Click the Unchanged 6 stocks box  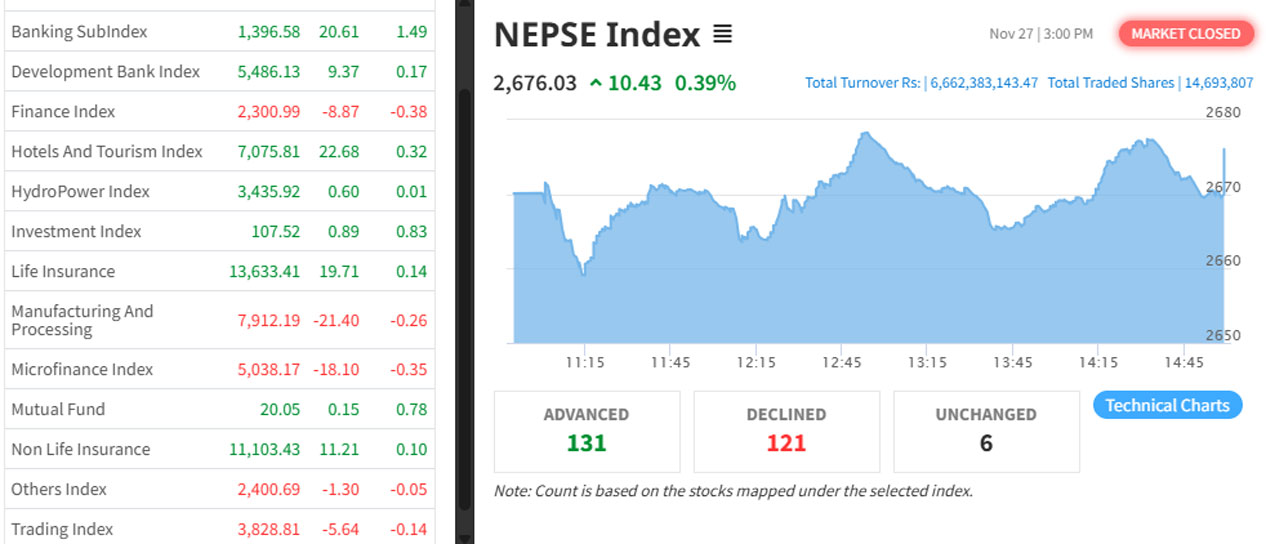pos(985,431)
